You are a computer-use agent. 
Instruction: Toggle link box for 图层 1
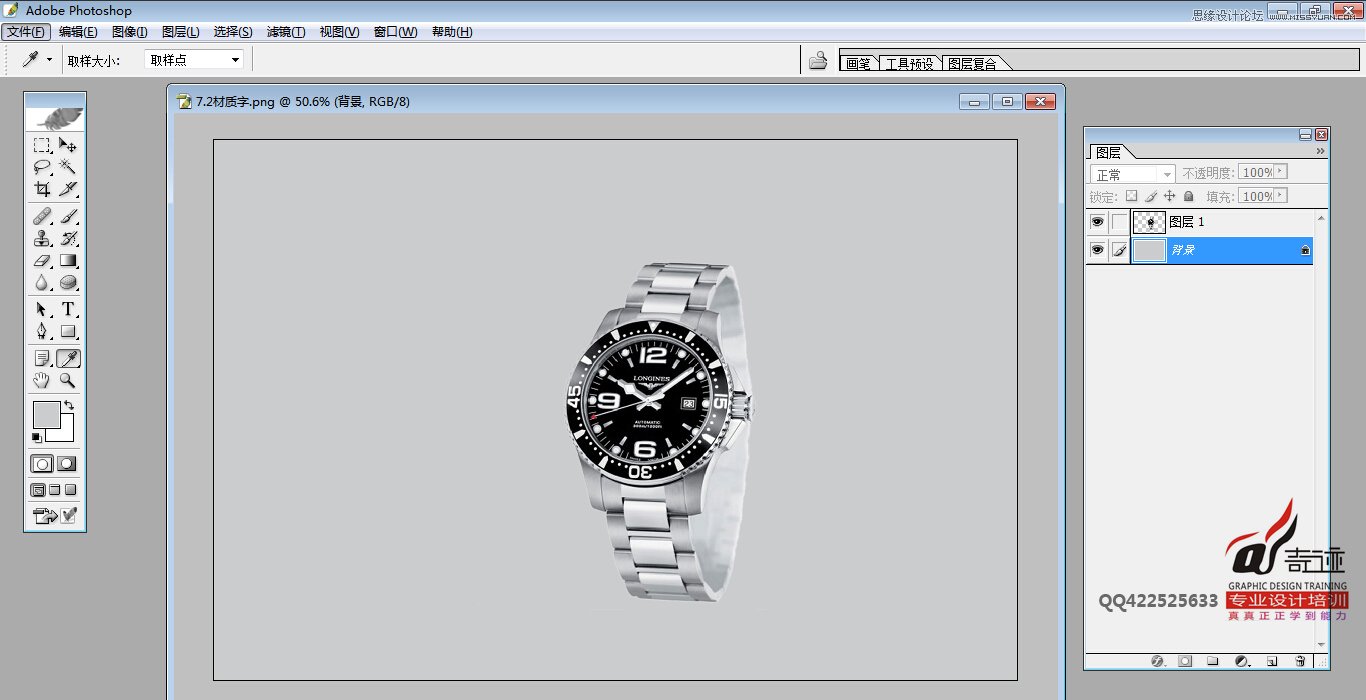(x=1120, y=222)
